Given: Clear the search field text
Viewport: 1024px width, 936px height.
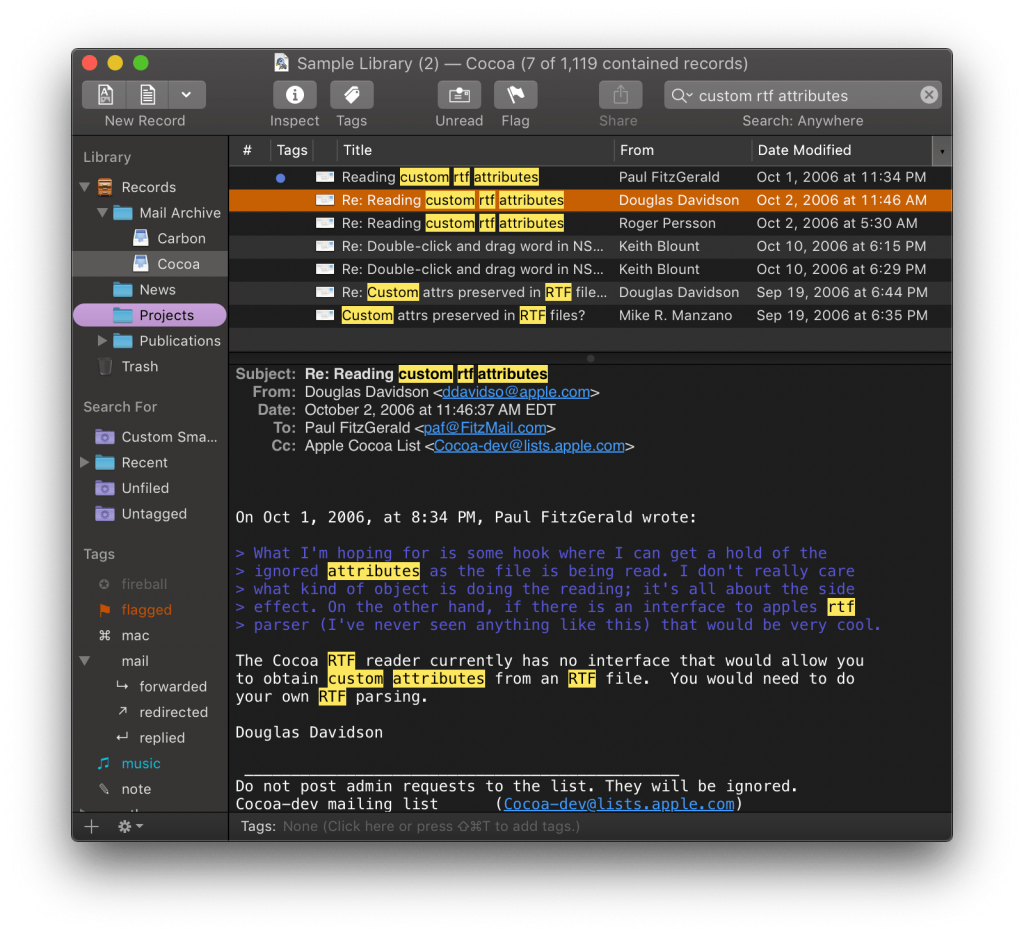Looking at the screenshot, I should pyautogui.click(x=929, y=95).
